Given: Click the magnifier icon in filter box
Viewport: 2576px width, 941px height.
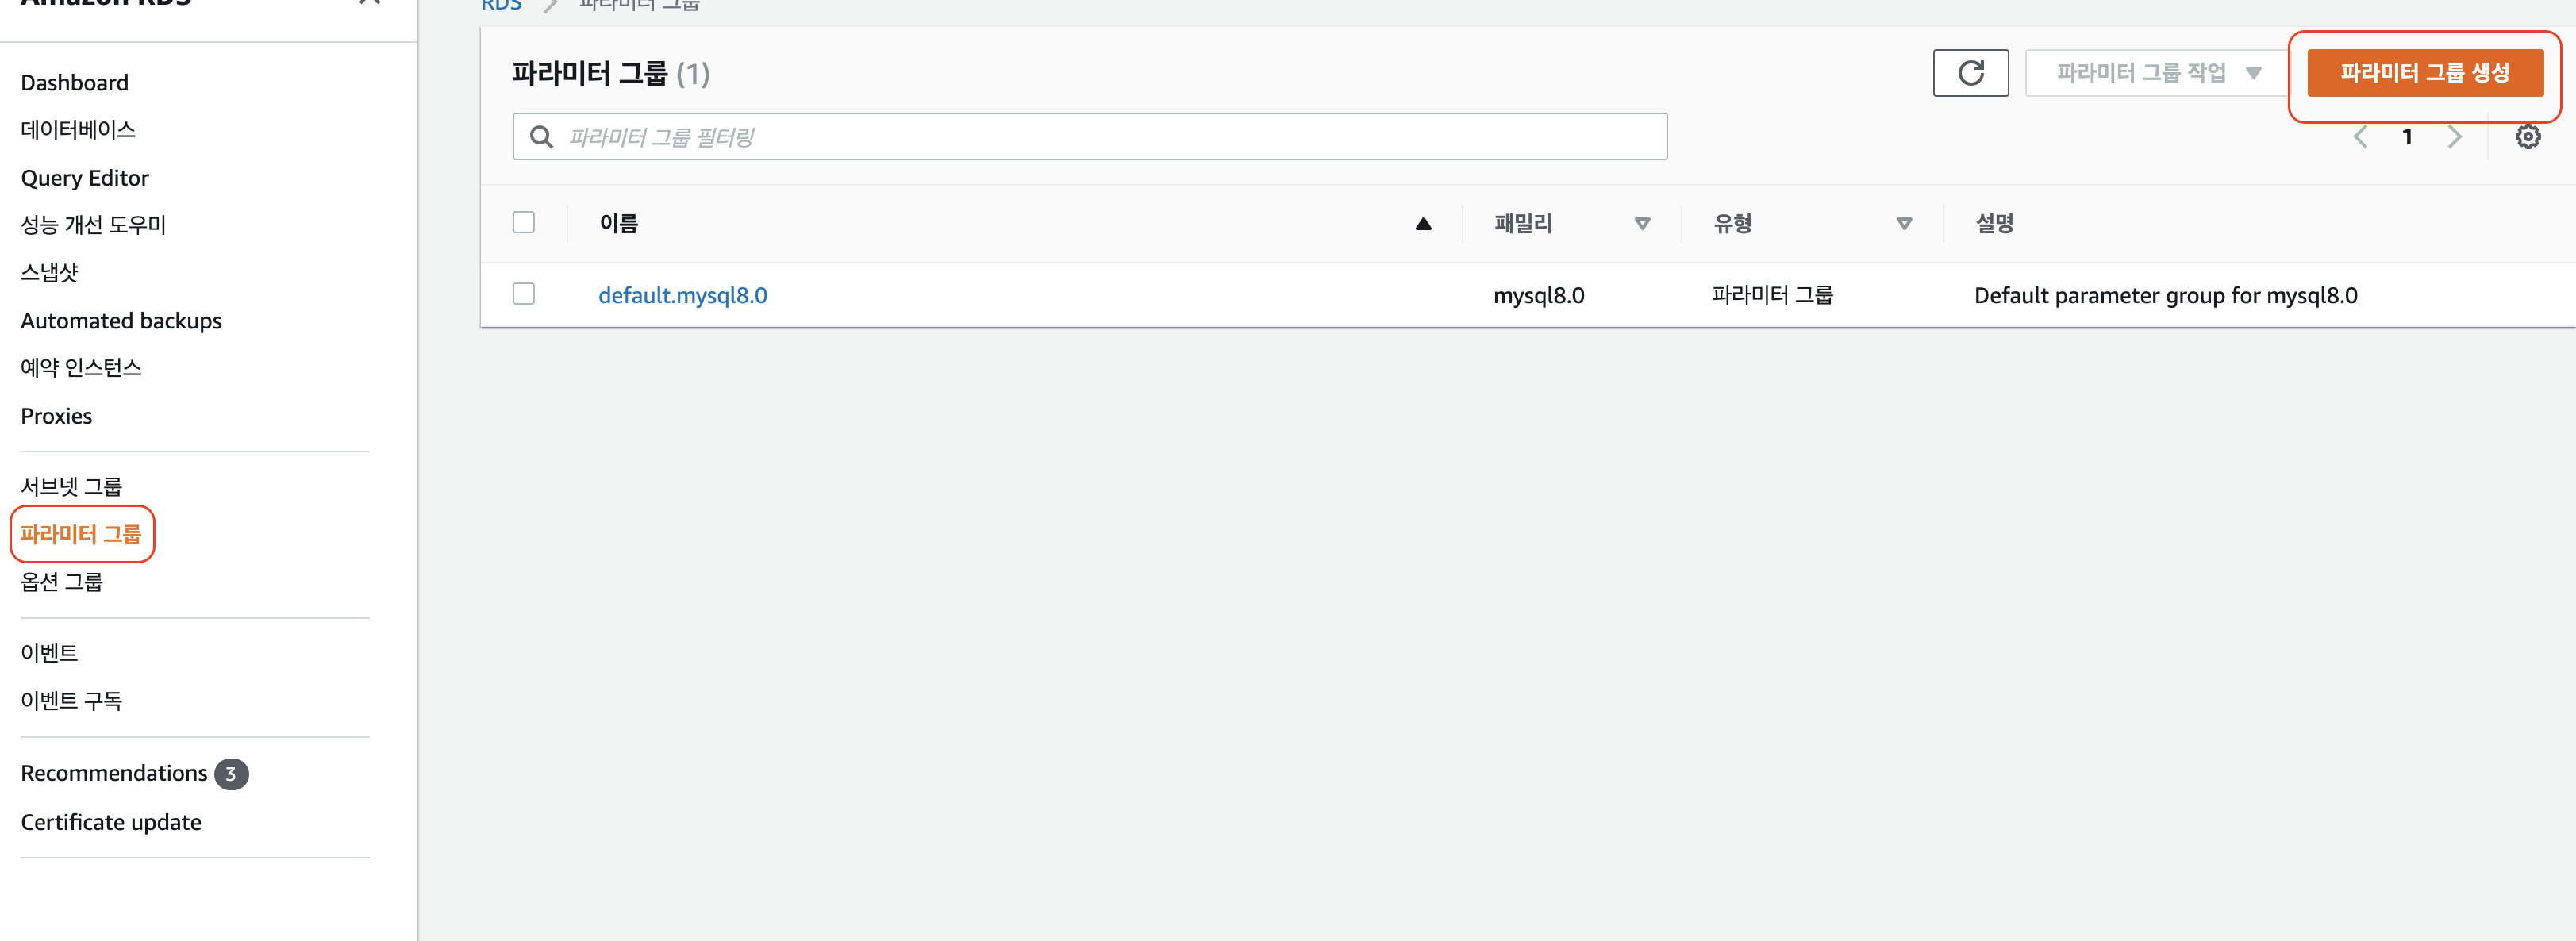Looking at the screenshot, I should (541, 137).
